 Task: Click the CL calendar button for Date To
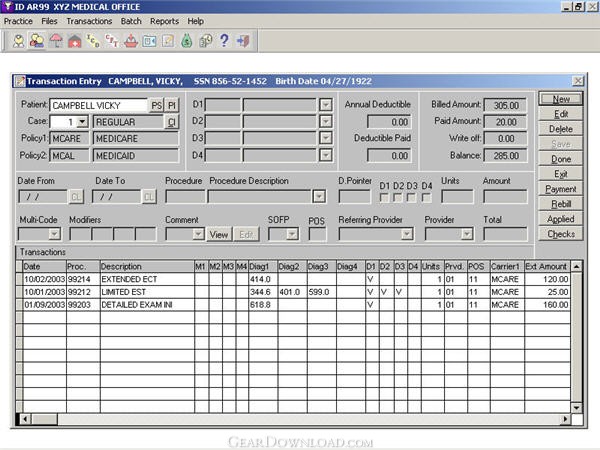pyautogui.click(x=149, y=197)
